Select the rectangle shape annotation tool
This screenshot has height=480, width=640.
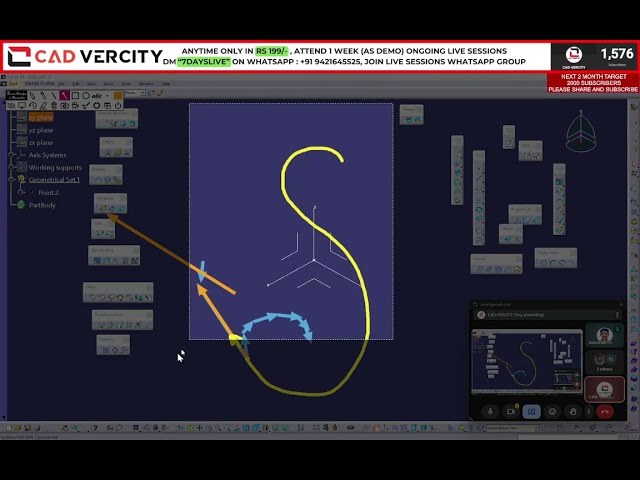click(76, 96)
